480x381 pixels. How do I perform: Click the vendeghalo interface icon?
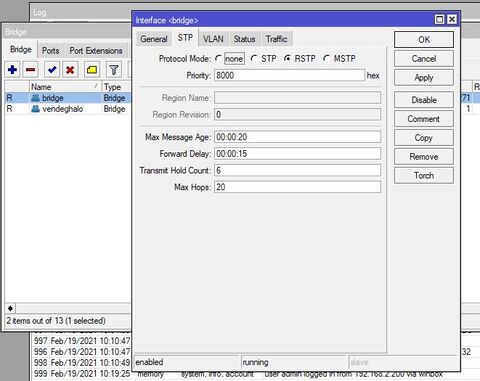coord(35,109)
